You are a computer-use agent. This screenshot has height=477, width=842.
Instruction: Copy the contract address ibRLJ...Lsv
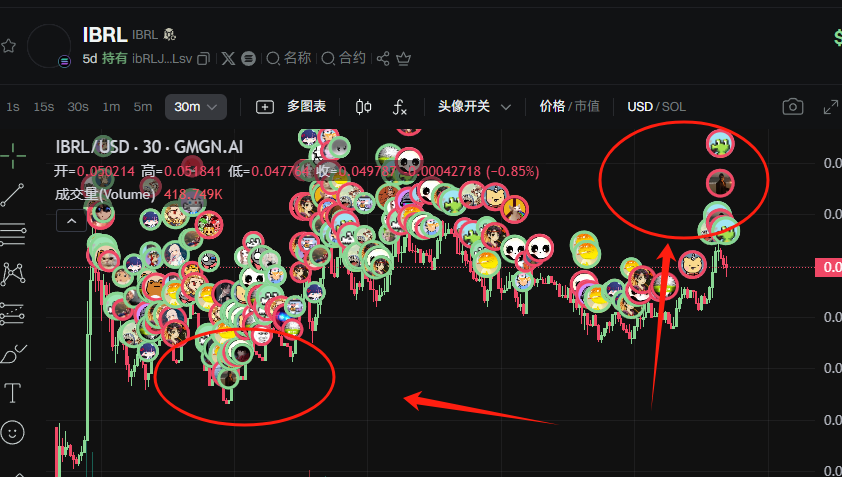204,59
